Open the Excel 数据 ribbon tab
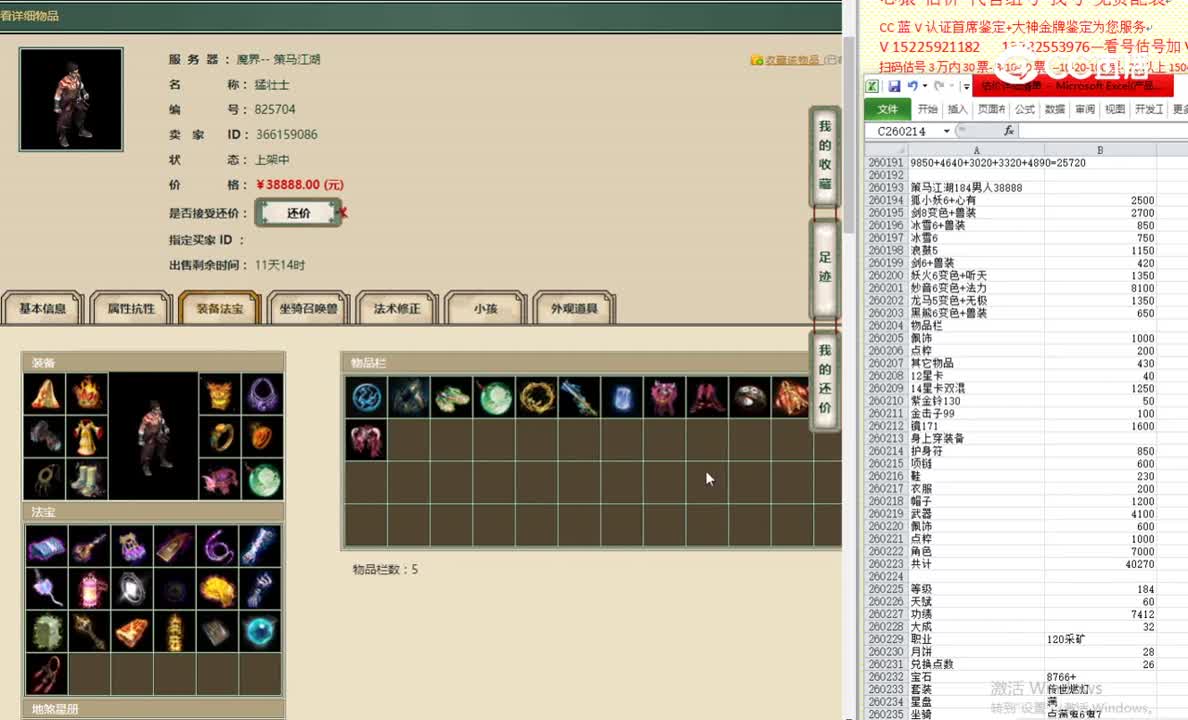Viewport: 1188px width, 720px height. click(1055, 109)
